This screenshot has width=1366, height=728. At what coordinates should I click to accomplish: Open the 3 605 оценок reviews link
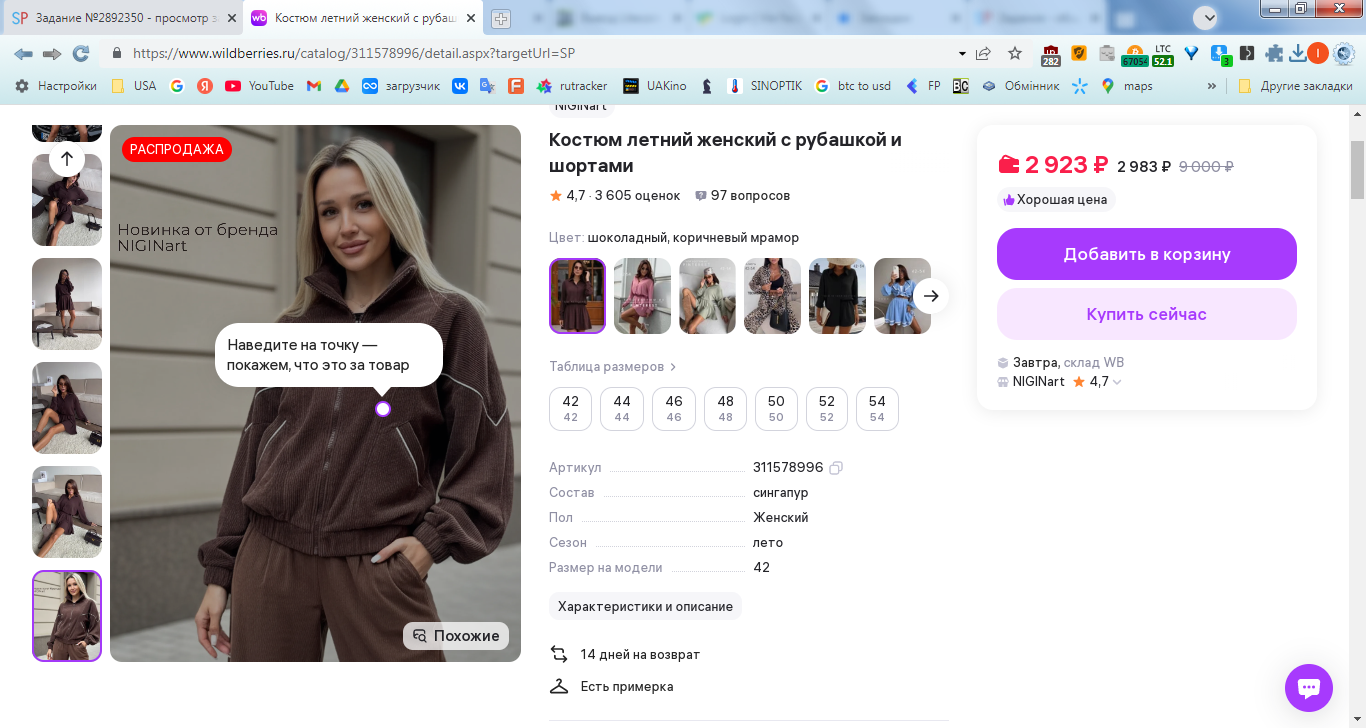[637, 196]
